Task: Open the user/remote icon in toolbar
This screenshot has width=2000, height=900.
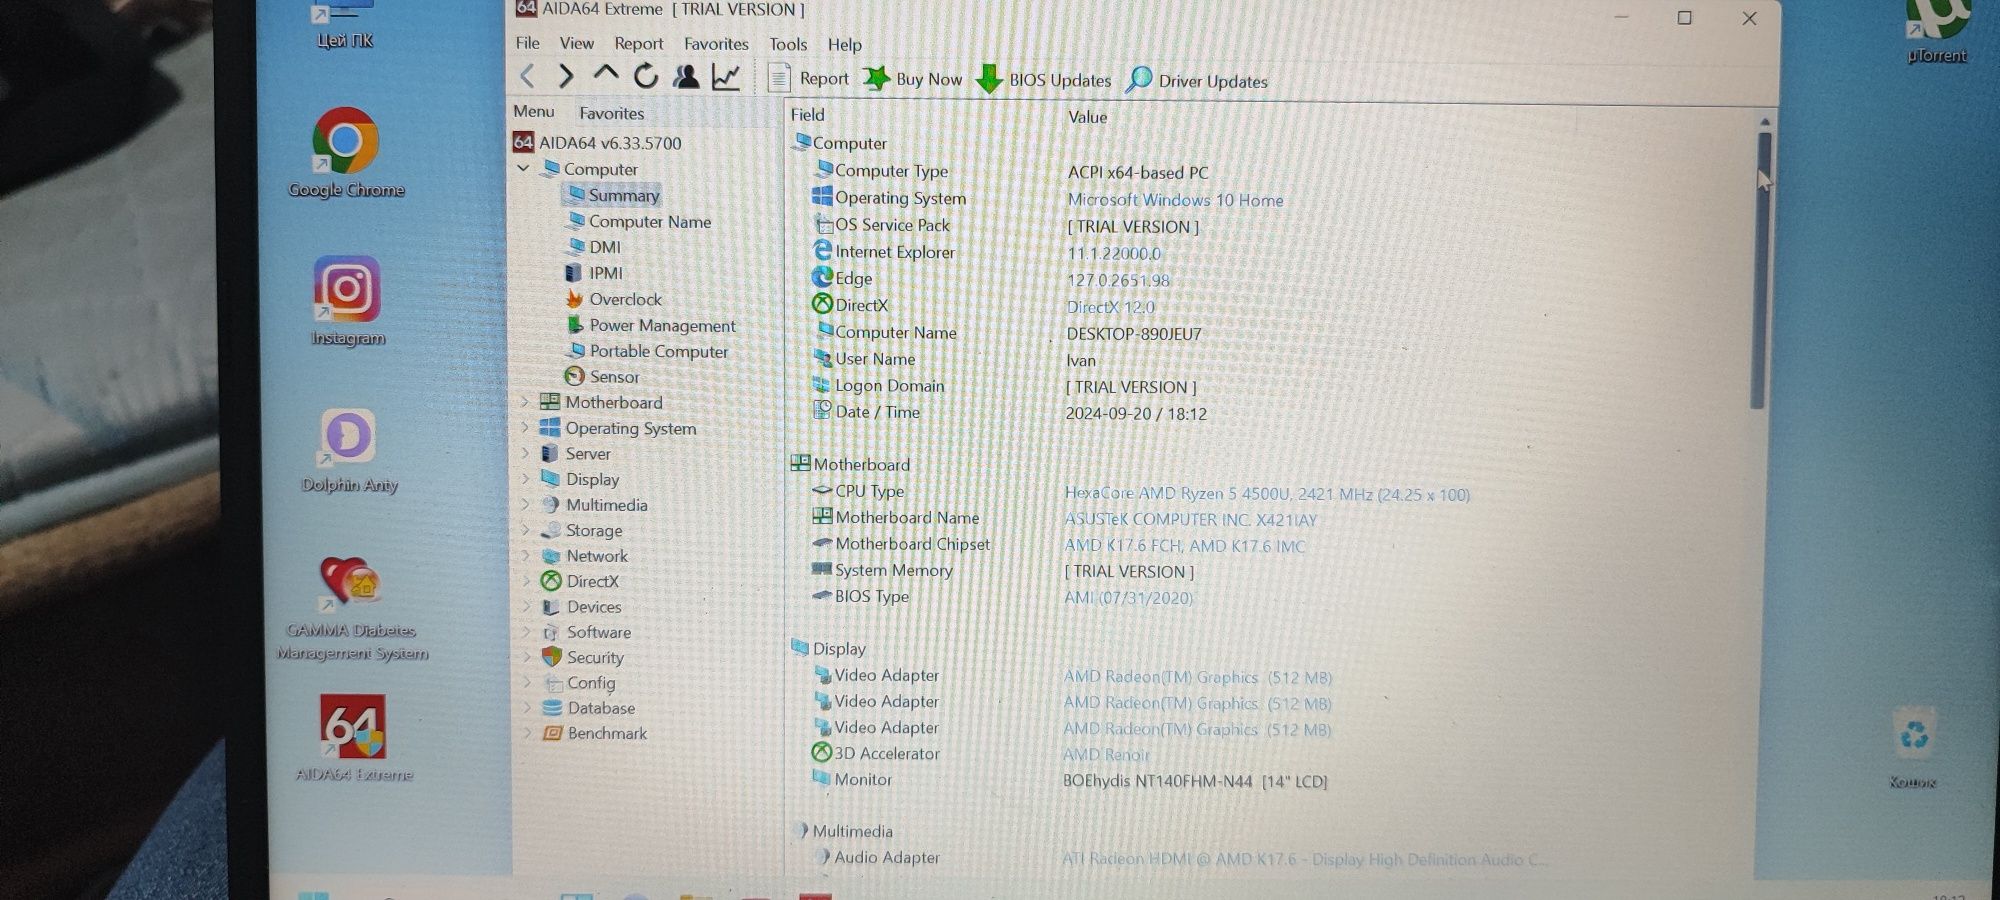Action: [x=686, y=77]
